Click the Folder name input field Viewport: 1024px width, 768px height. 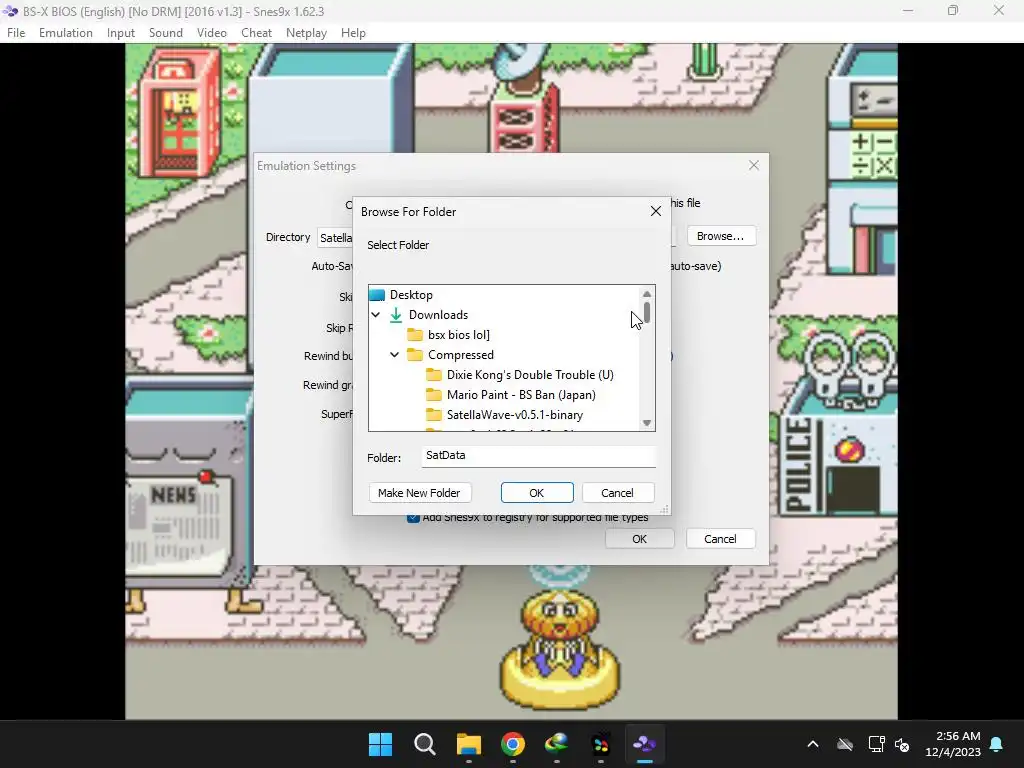pos(538,456)
